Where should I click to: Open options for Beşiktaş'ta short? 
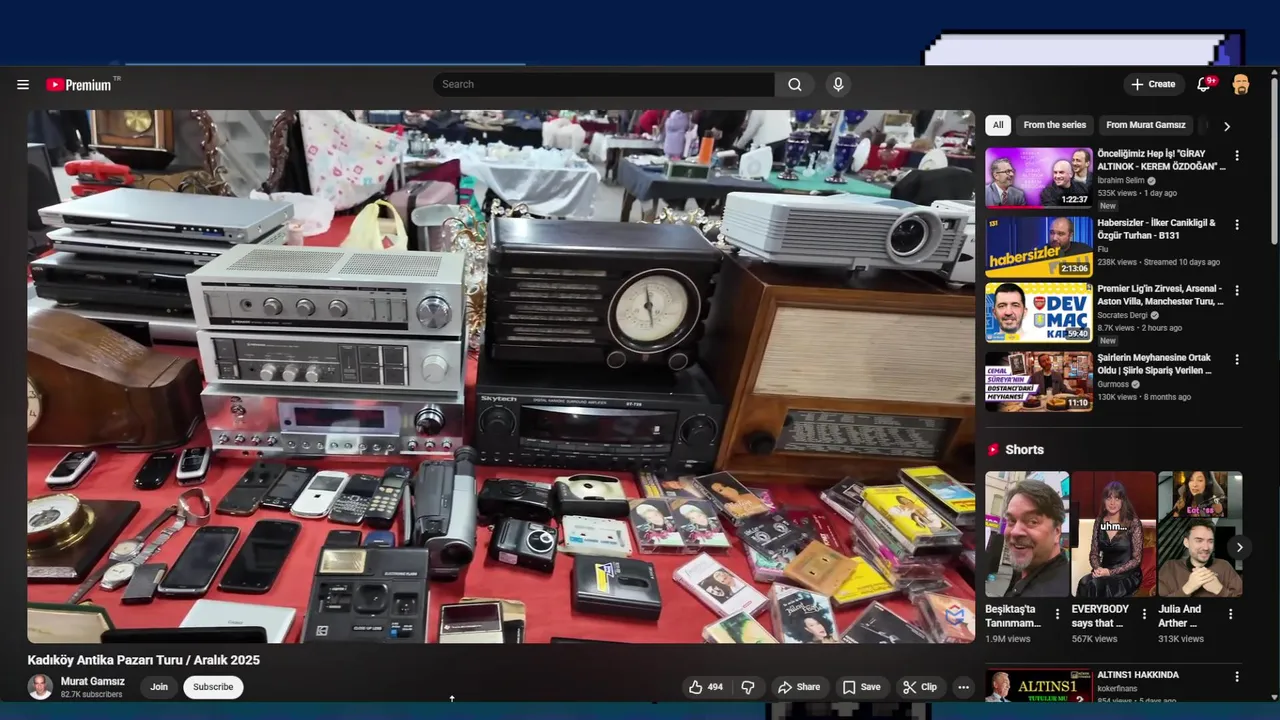(x=1057, y=614)
